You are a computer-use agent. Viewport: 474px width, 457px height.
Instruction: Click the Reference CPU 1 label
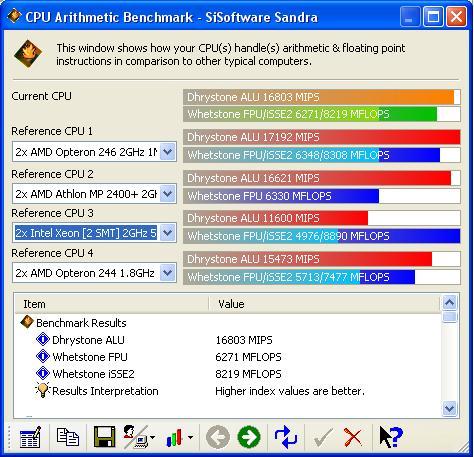52,131
